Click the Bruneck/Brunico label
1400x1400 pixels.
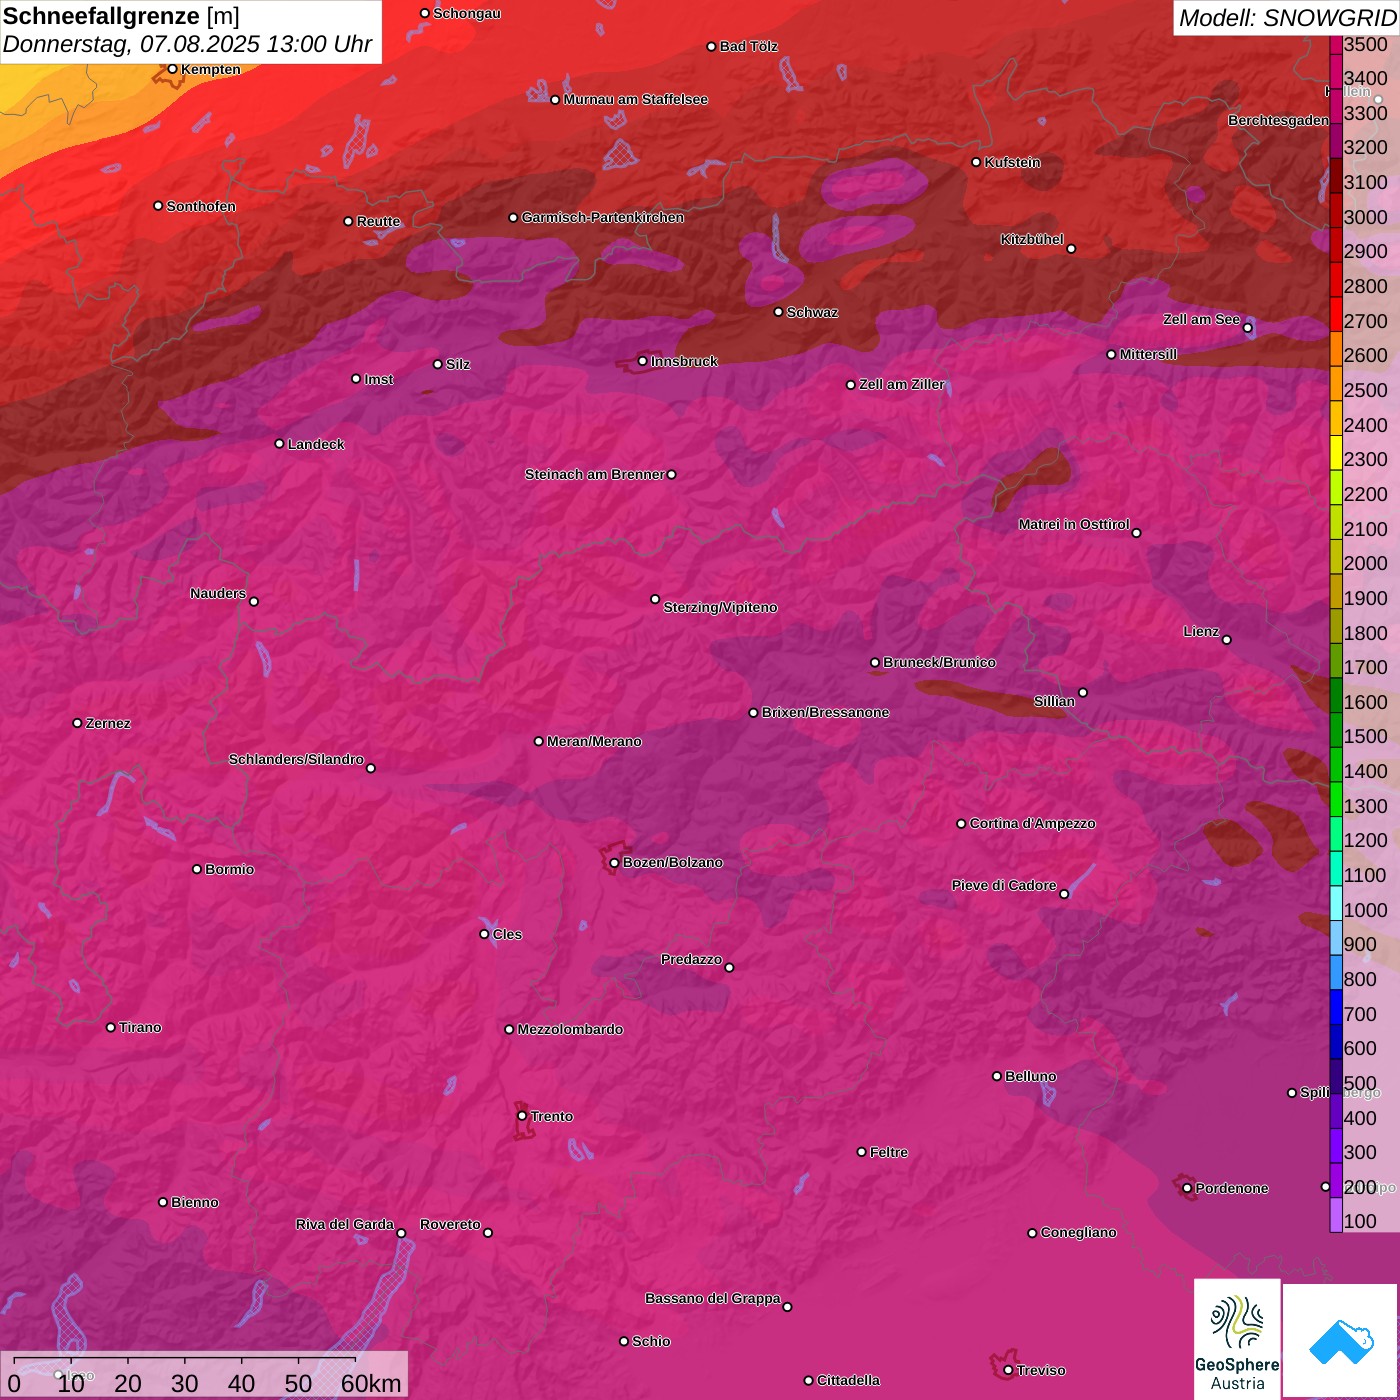coord(939,662)
